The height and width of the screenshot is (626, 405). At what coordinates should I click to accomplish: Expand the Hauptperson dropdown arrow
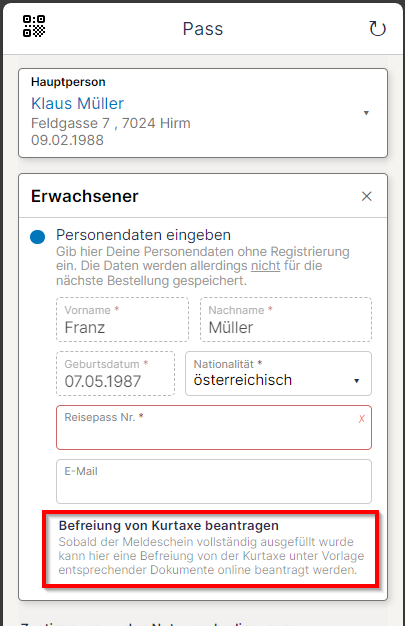(366, 113)
